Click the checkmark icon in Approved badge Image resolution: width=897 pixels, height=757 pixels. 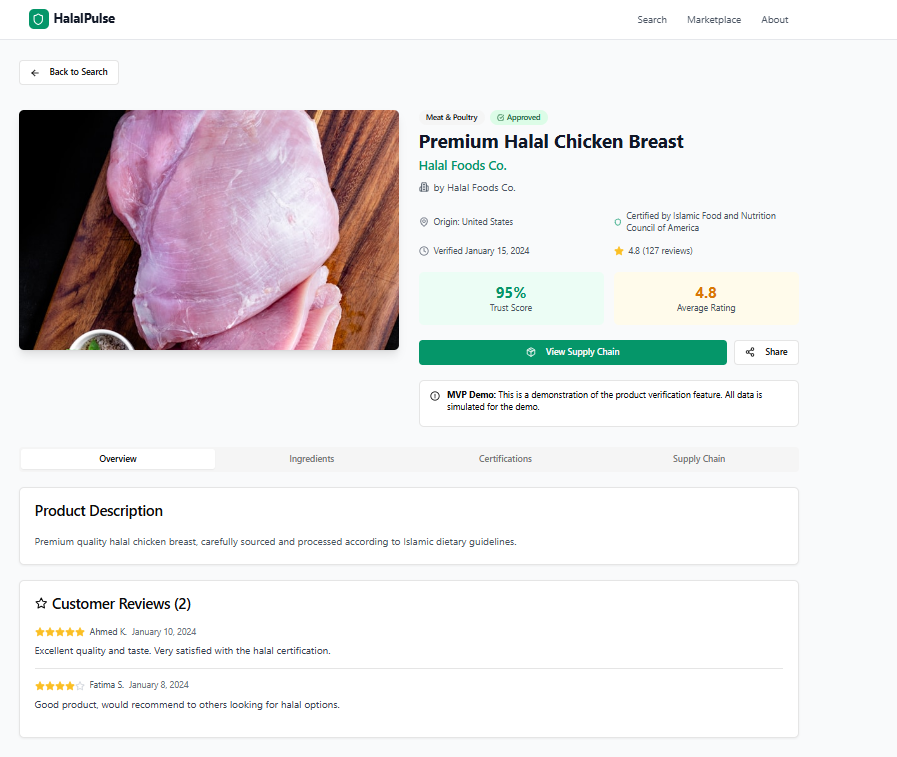point(501,117)
